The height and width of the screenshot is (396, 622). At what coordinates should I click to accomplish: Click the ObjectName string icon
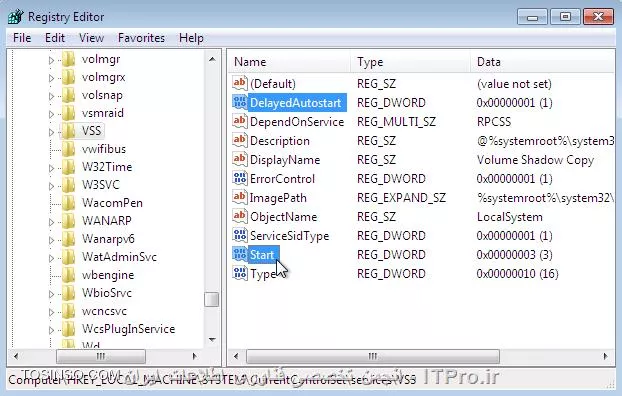[x=240, y=217]
